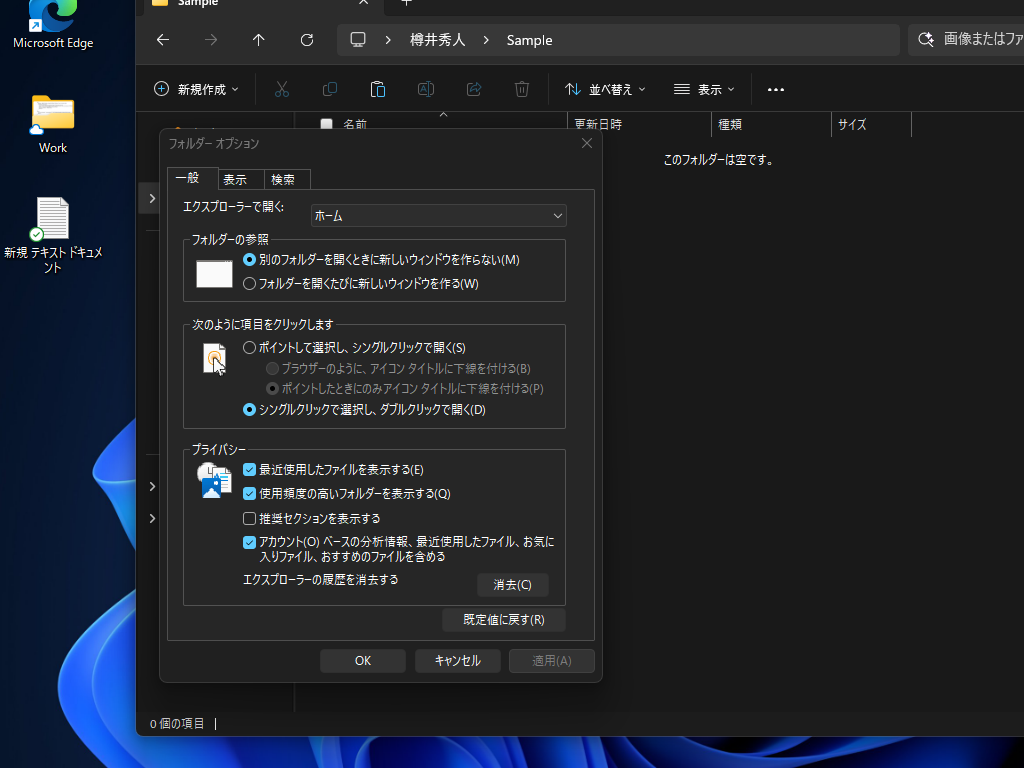This screenshot has height=768, width=1024.
Task: Expand the middle navigation pane chevron
Action: [152, 487]
